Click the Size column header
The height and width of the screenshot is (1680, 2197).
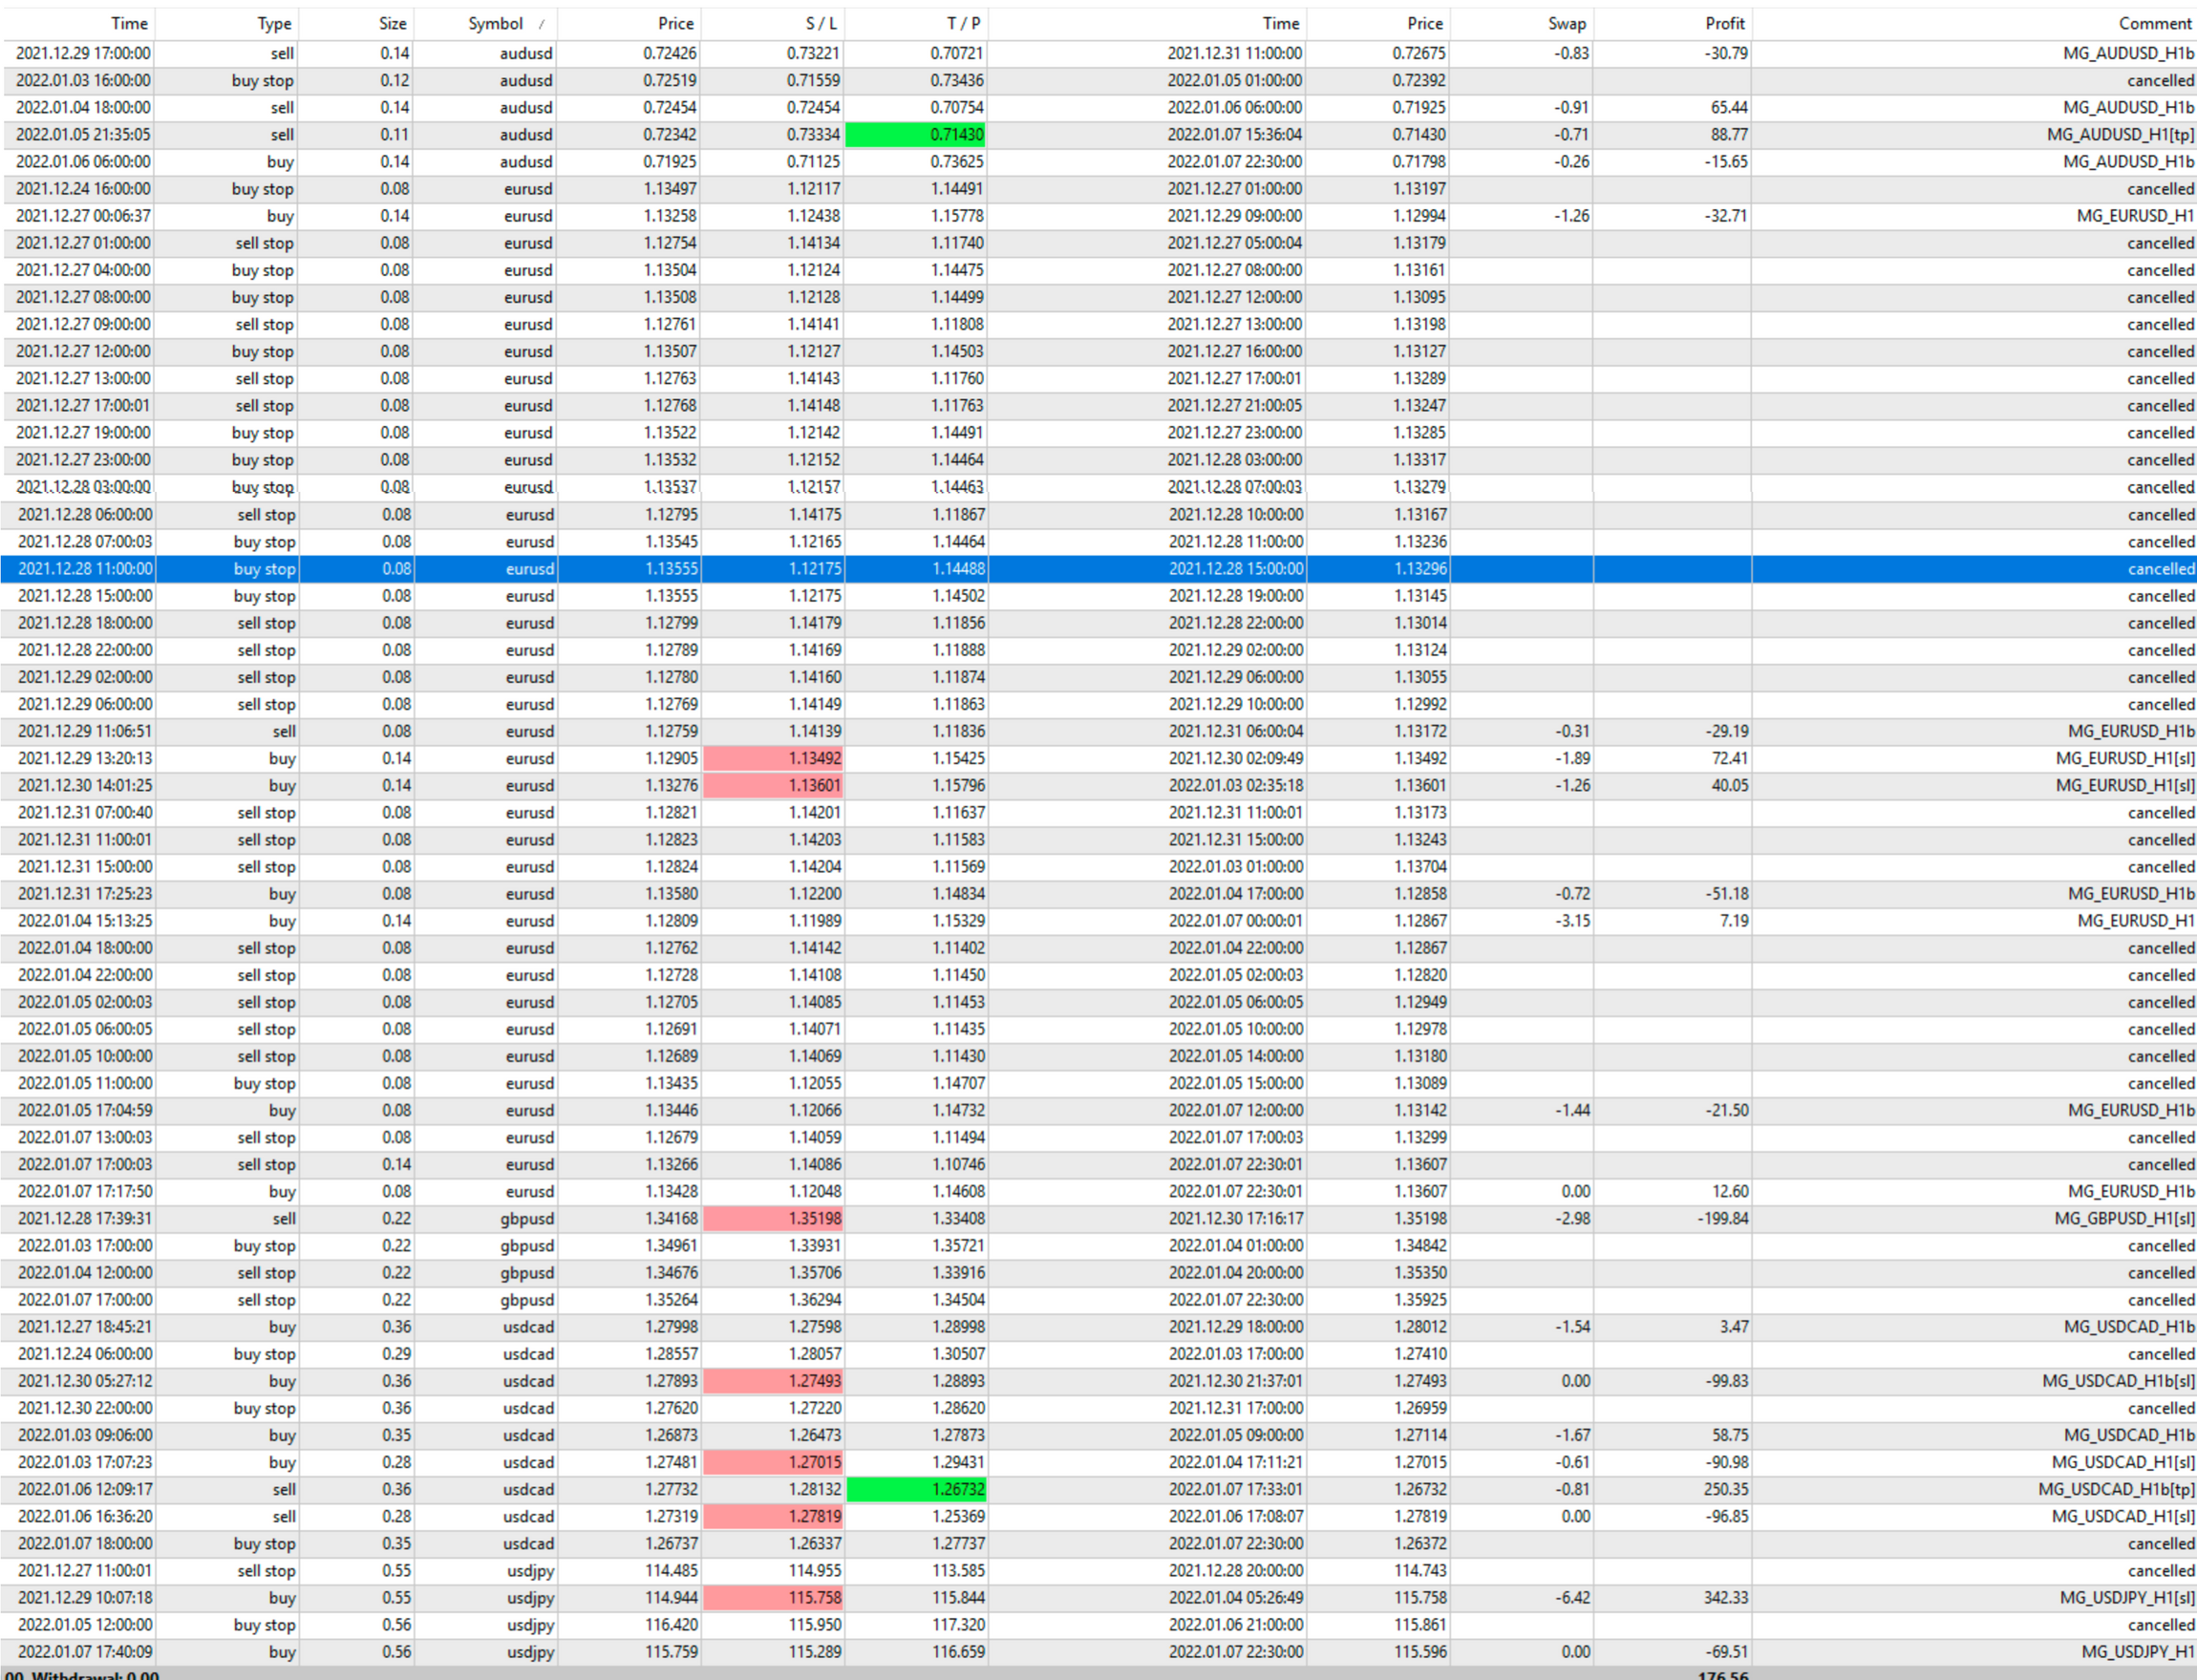392,24
